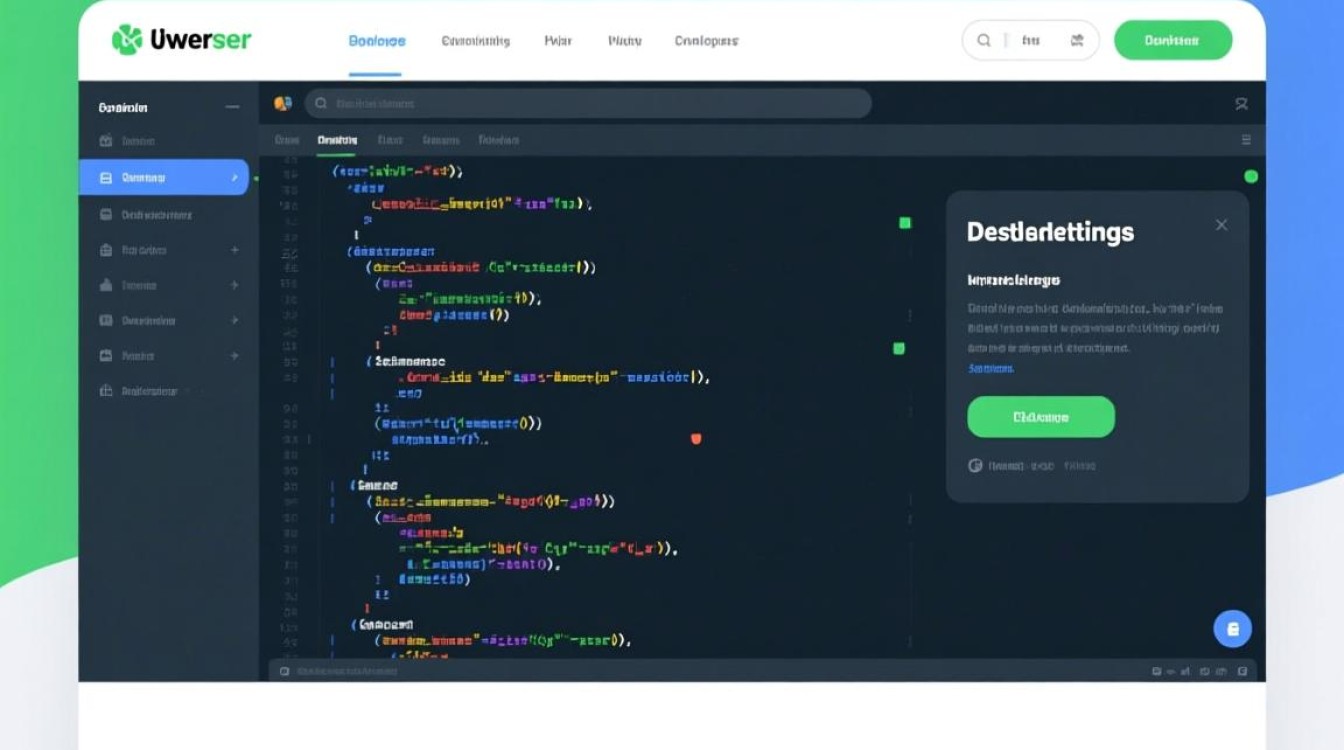Toggle the green status dot above the Destlerlettings panel

click(1250, 177)
